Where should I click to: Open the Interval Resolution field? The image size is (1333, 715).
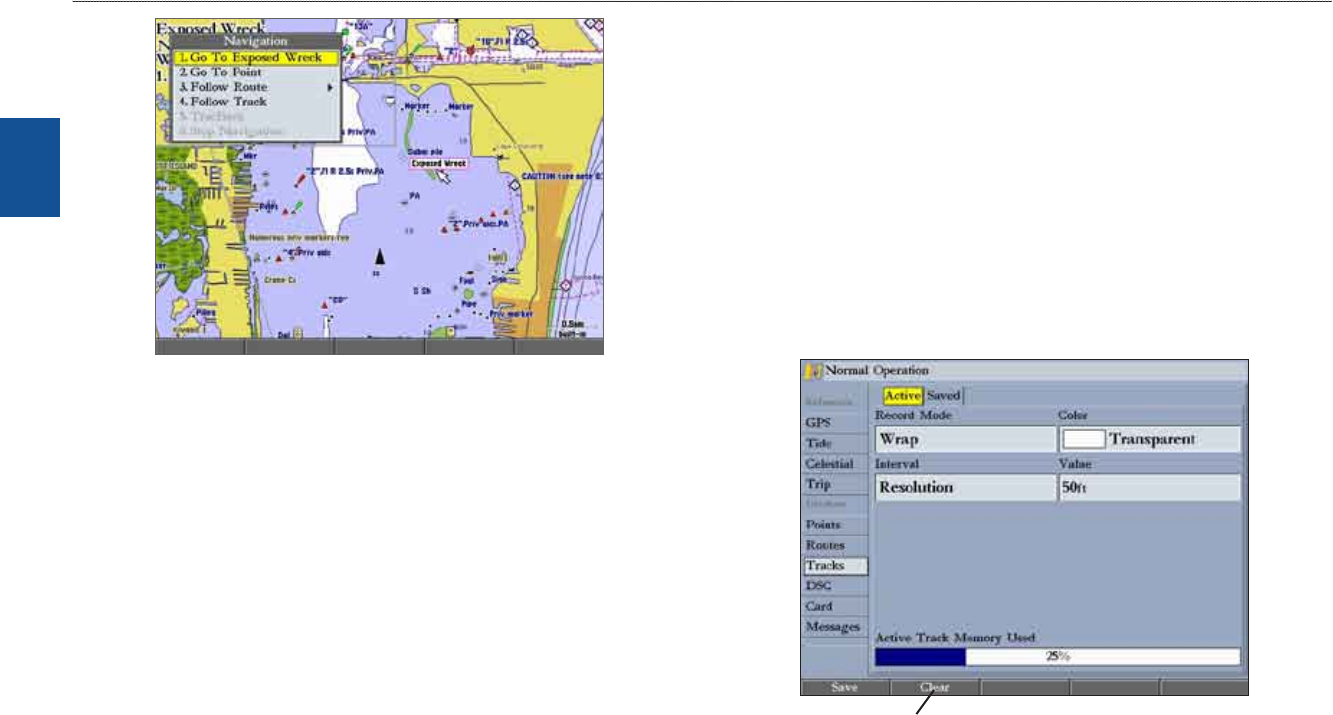[965, 487]
